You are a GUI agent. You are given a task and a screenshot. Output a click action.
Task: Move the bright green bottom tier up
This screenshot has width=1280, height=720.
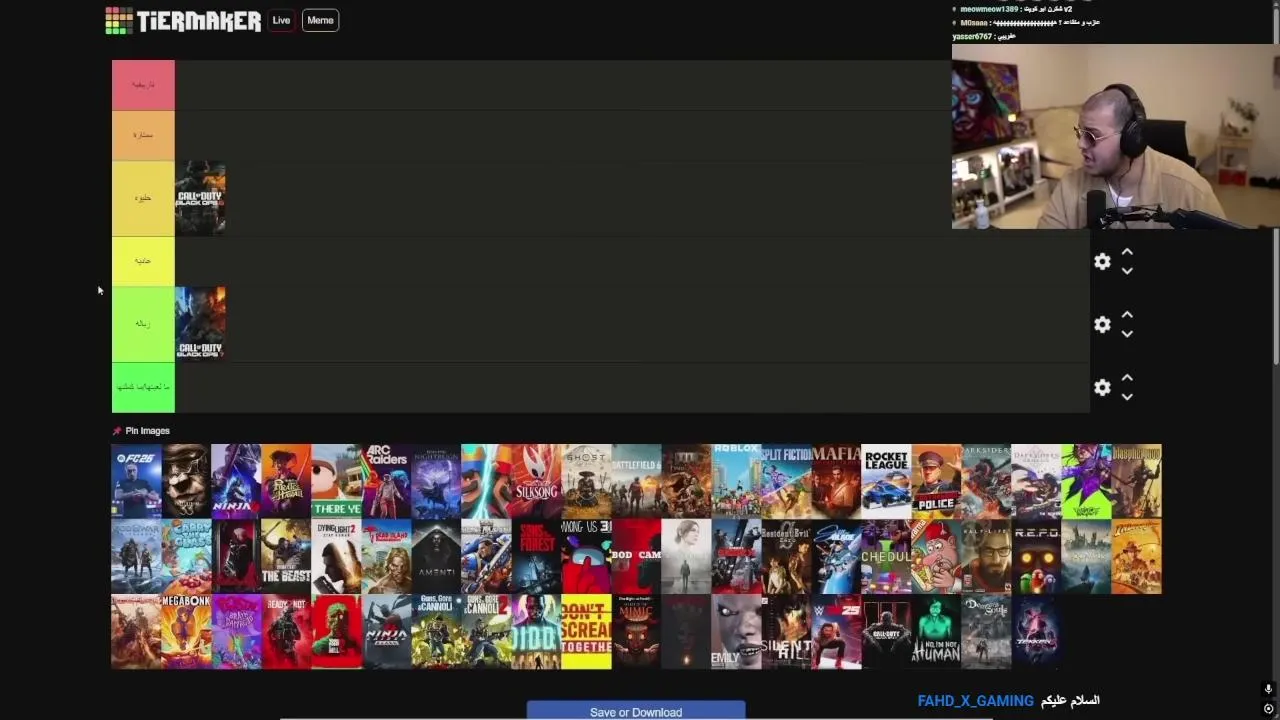click(1127, 378)
